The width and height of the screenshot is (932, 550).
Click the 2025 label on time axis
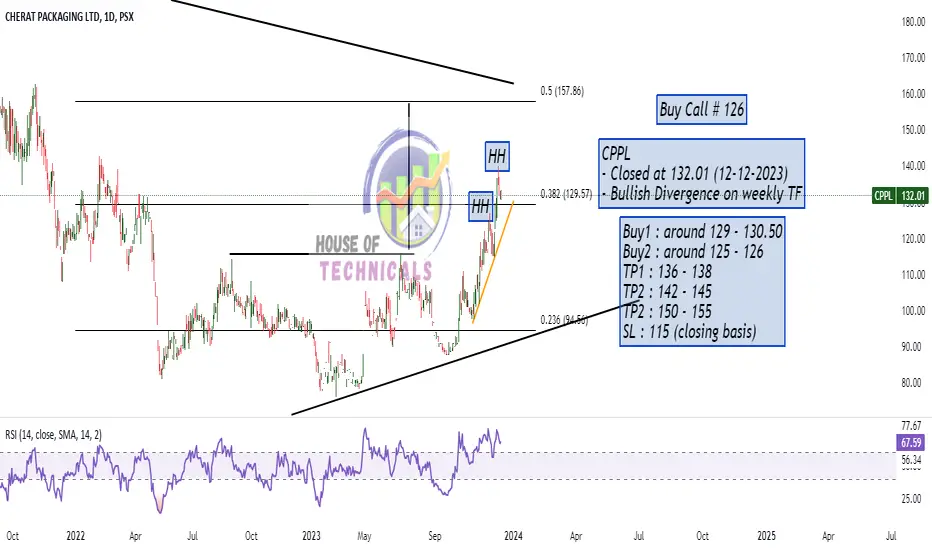[x=766, y=536]
